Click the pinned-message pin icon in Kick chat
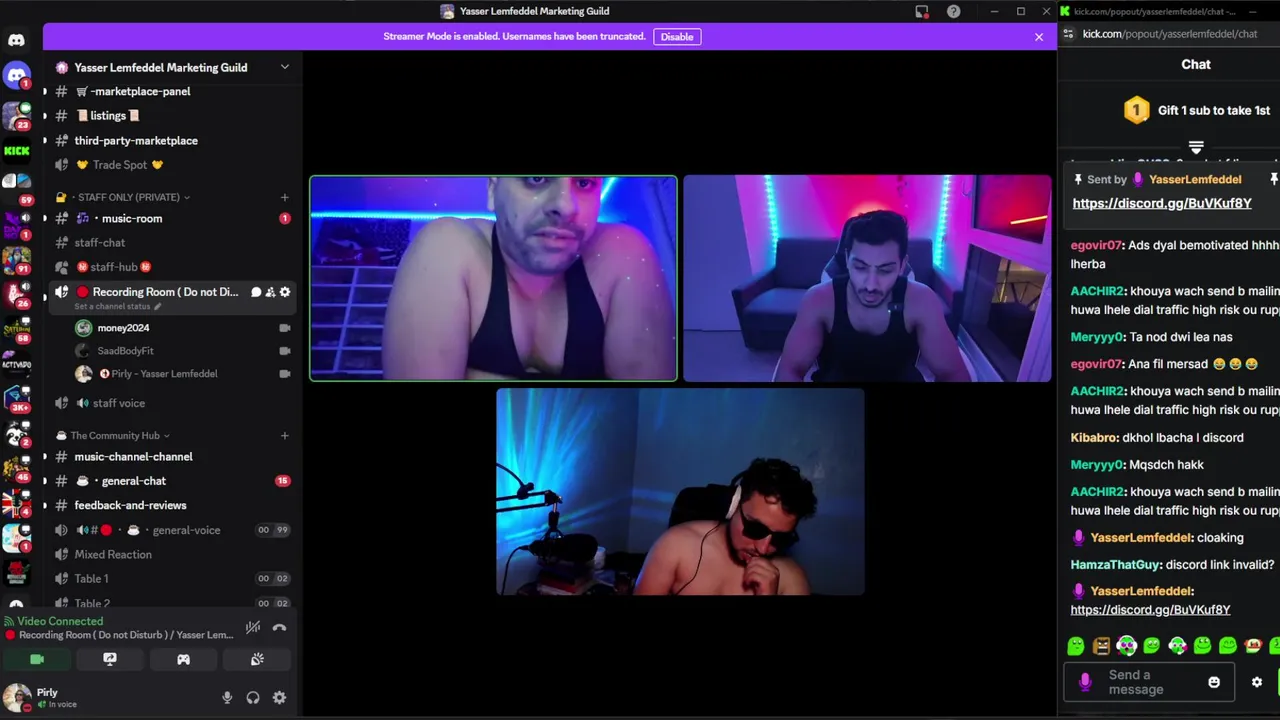 point(1078,179)
